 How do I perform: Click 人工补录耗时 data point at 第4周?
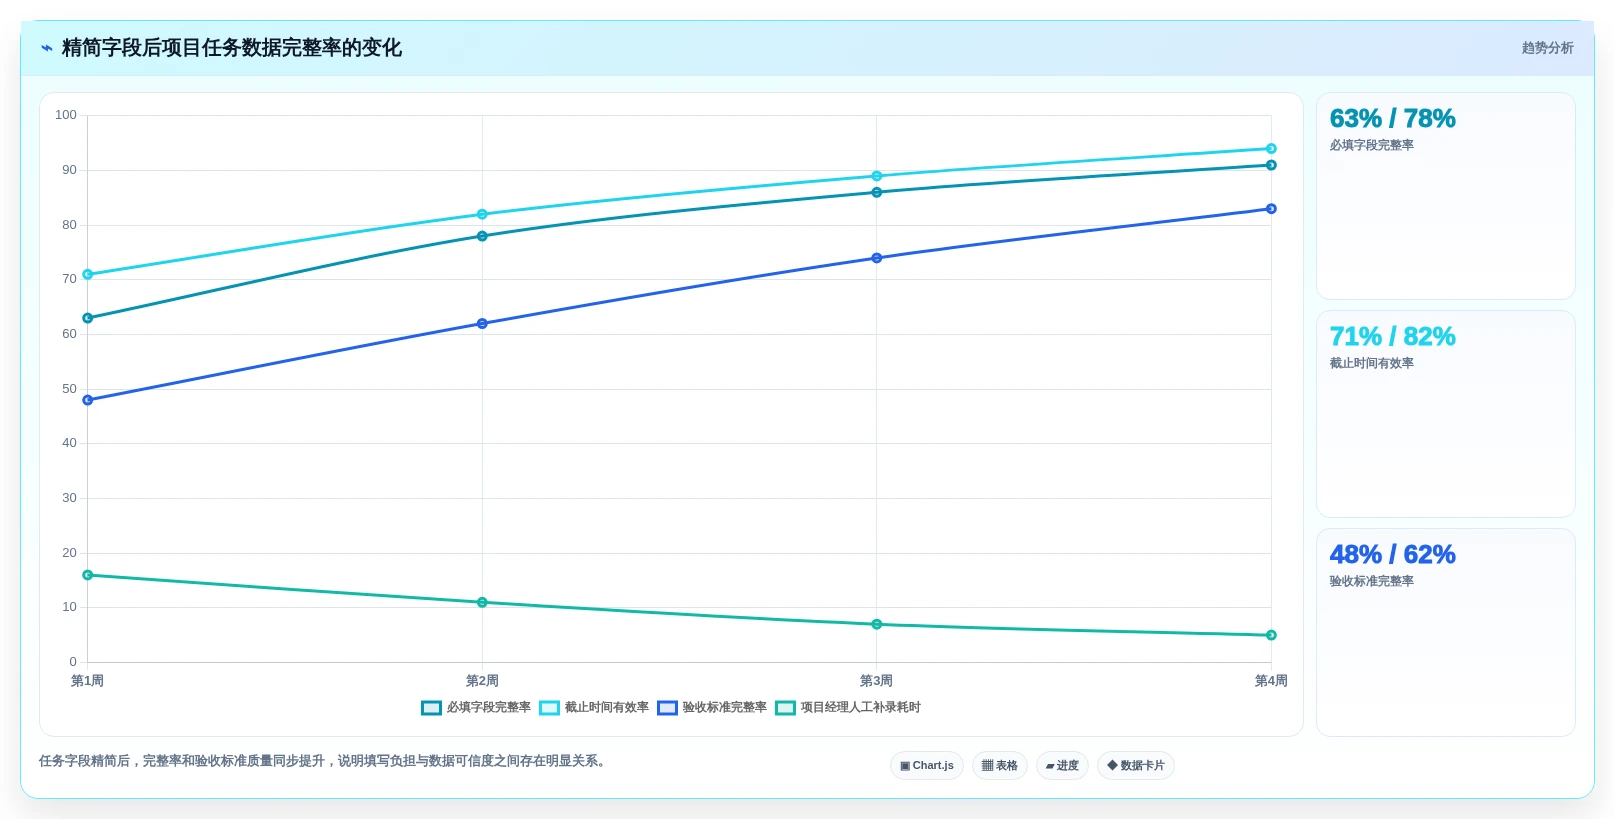1271,635
